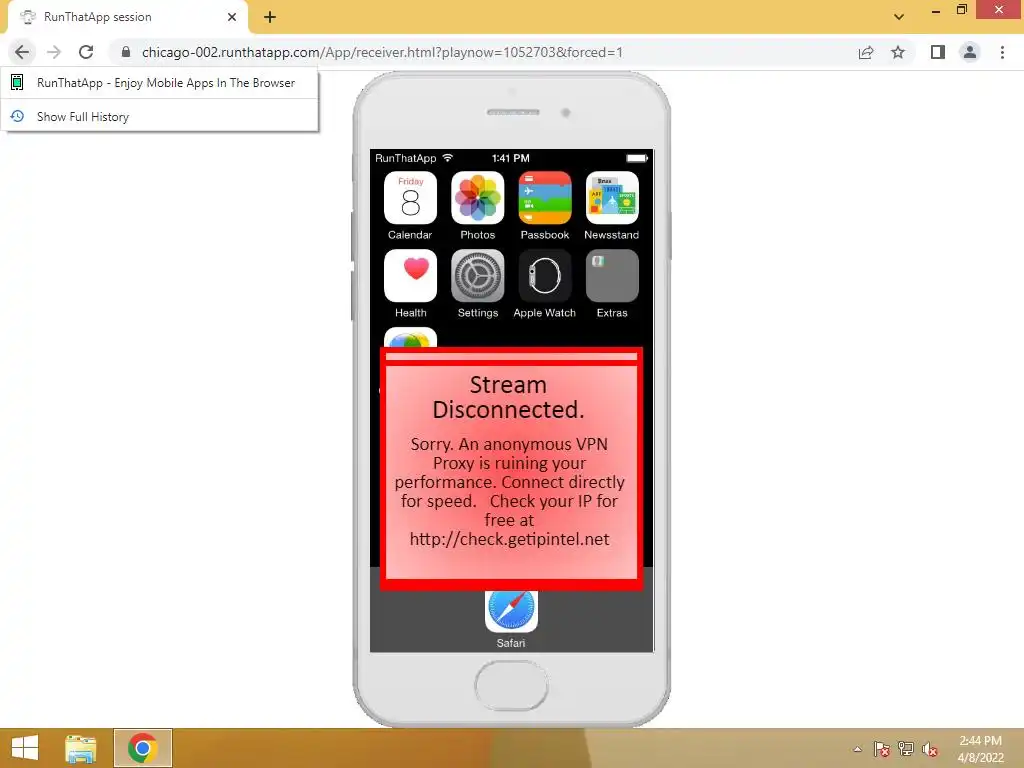Click the browser back arrow

[22, 52]
